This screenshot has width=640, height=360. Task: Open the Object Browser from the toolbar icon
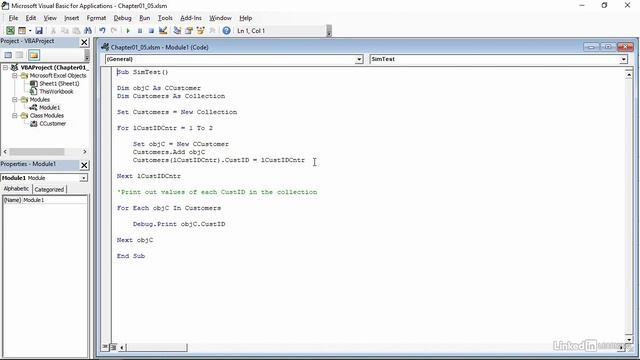point(200,31)
